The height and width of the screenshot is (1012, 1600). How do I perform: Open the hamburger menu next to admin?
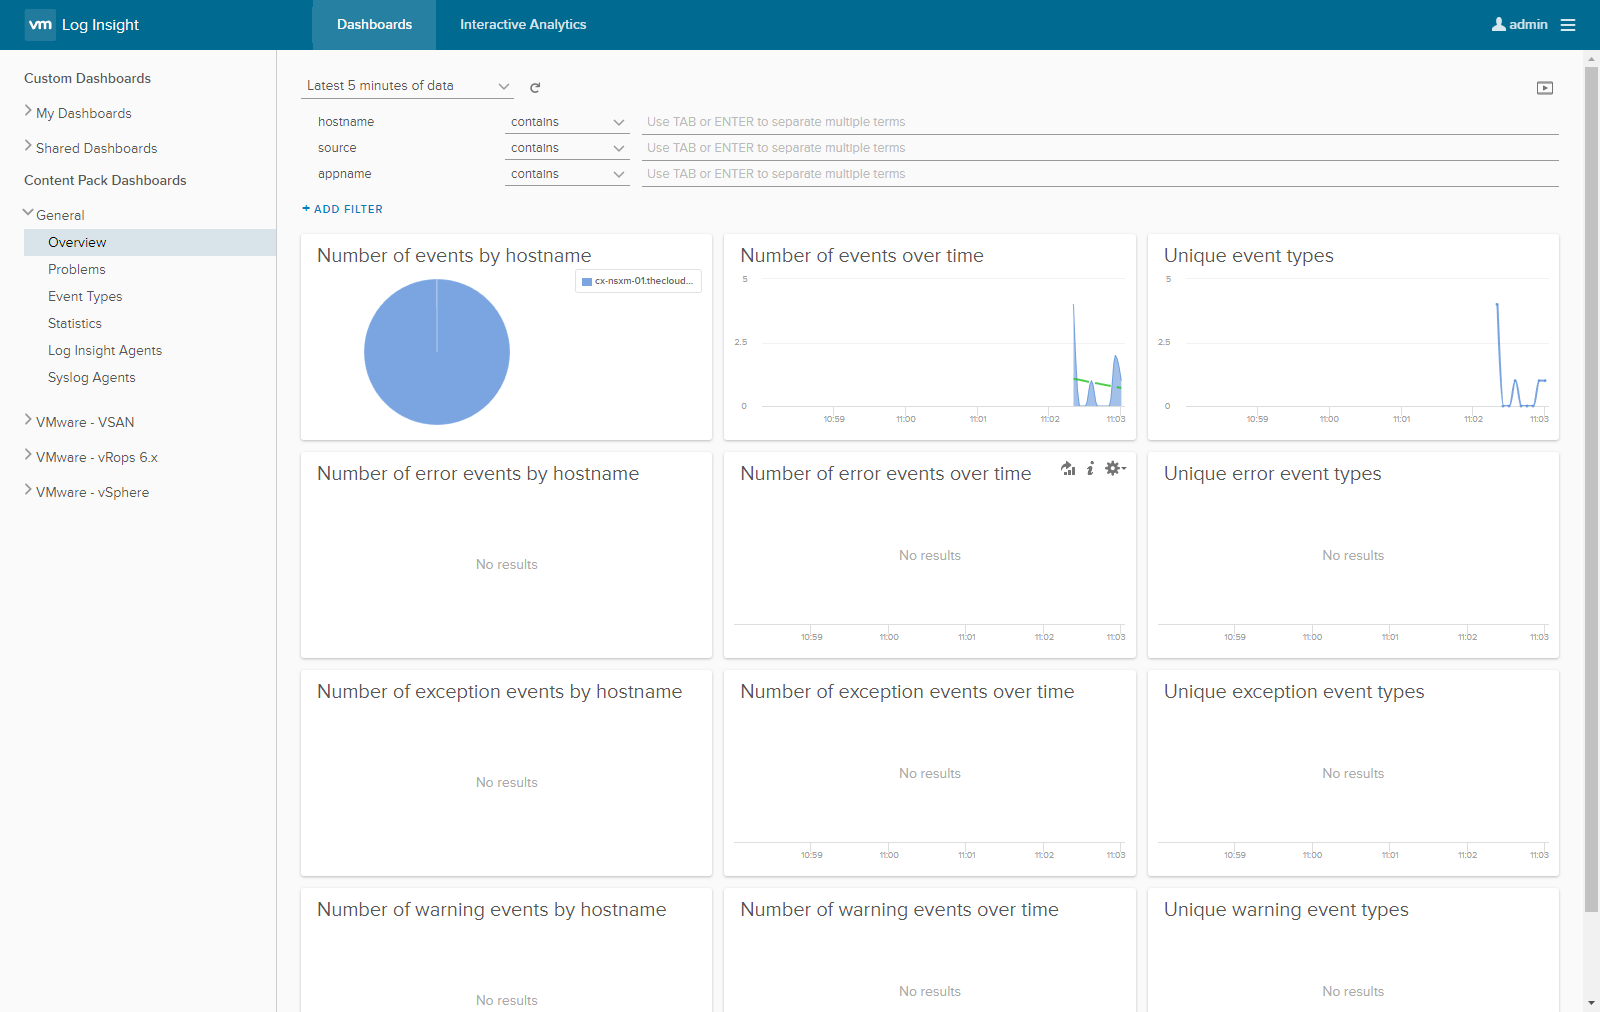point(1568,25)
